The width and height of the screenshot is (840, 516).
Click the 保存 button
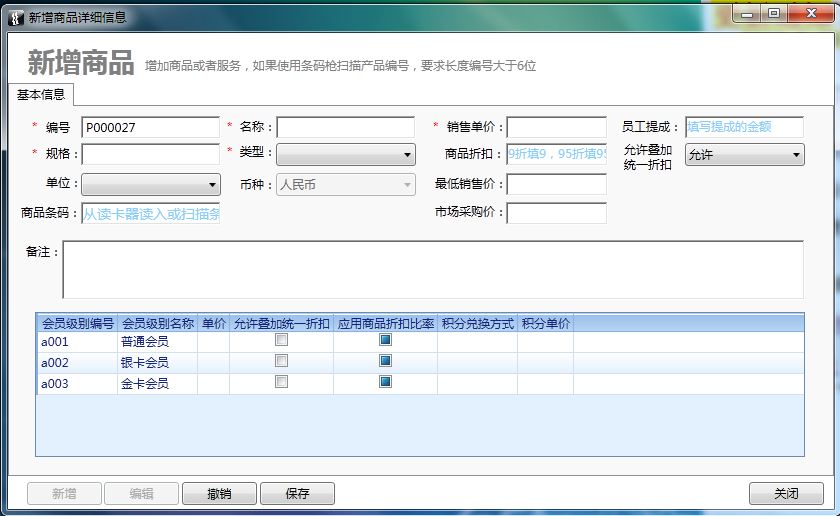click(x=297, y=493)
